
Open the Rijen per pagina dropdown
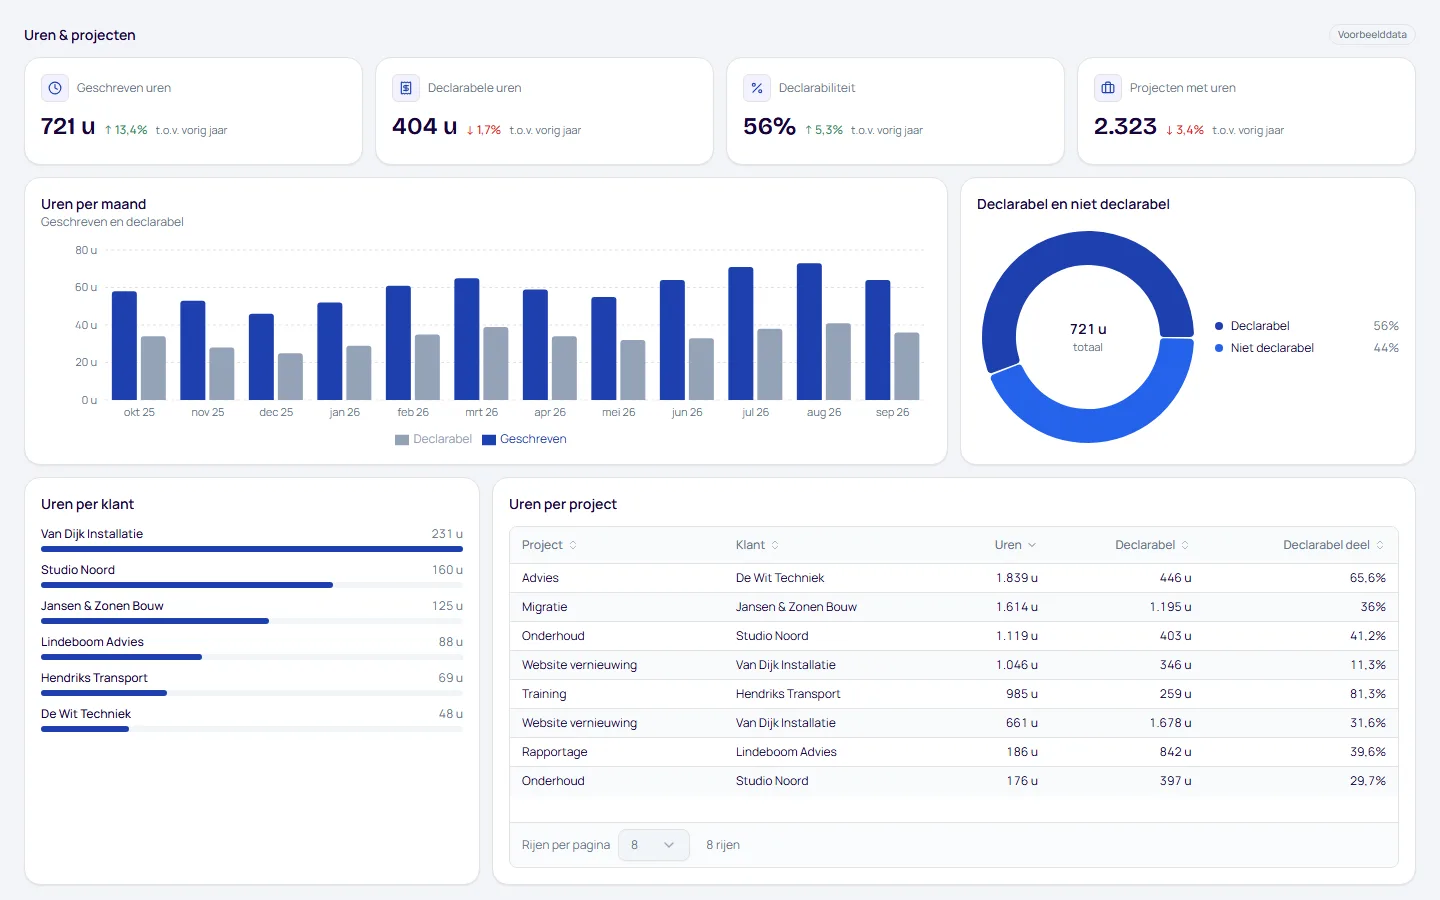point(654,845)
